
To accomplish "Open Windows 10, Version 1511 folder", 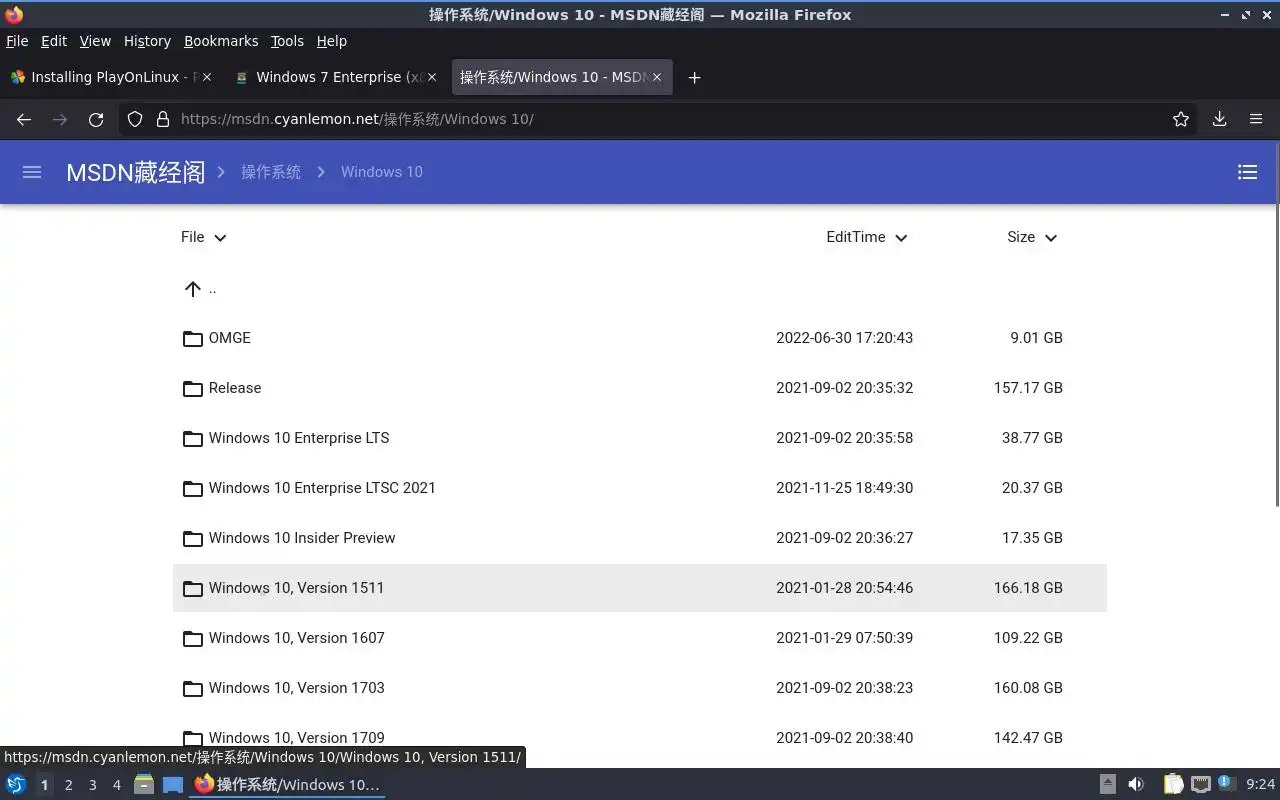I will click(296, 588).
